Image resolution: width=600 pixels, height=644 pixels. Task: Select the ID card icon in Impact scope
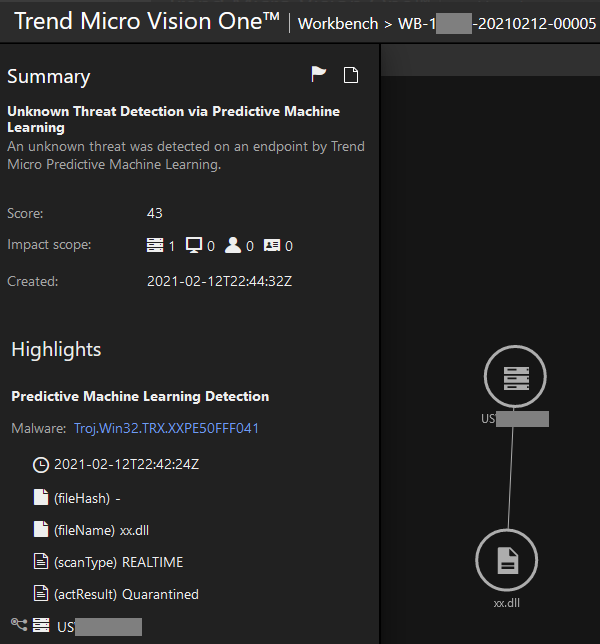pyautogui.click(x=272, y=245)
